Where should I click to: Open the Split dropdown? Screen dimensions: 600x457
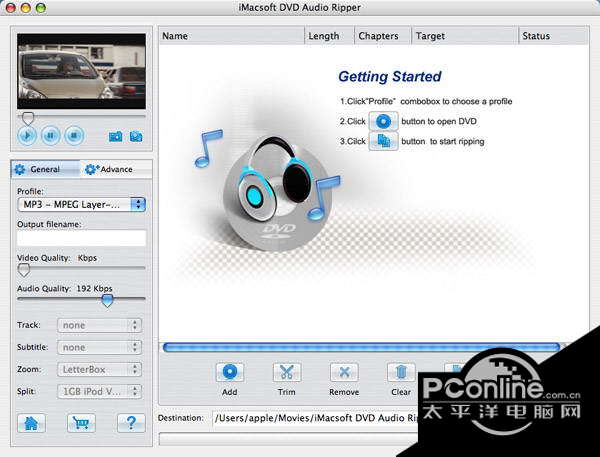tap(99, 392)
